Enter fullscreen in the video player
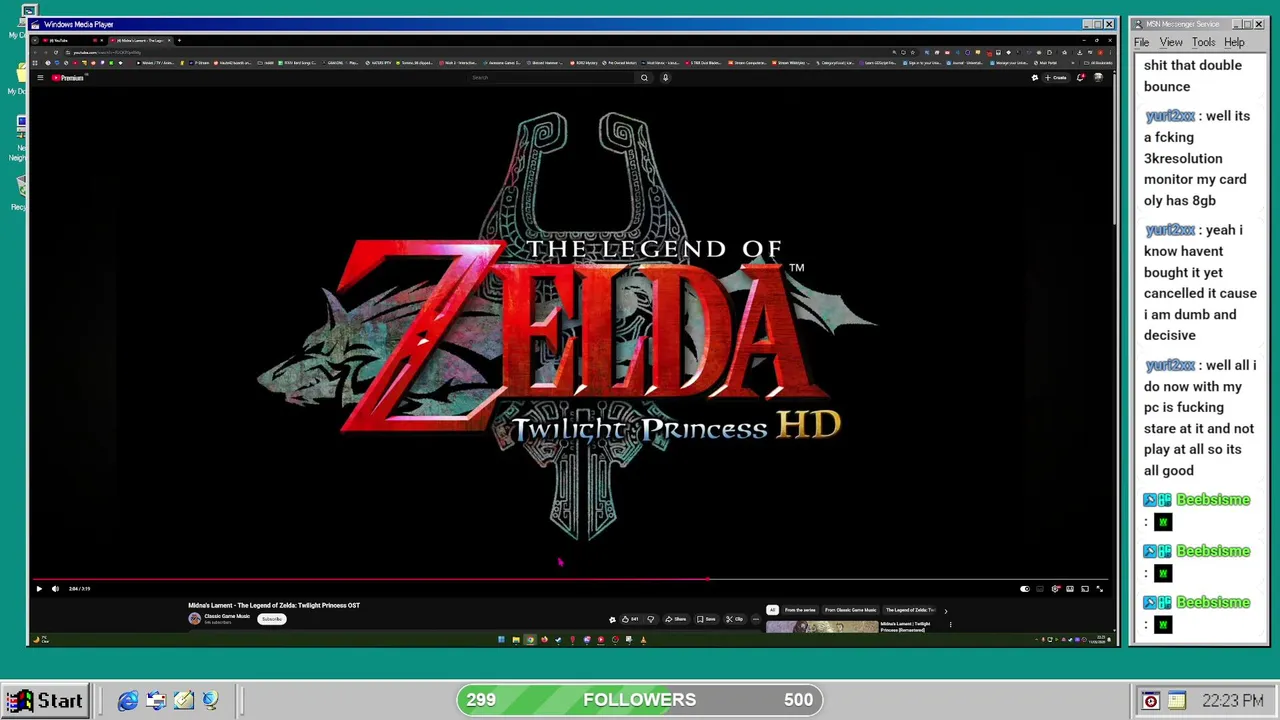The image size is (1280, 720). pos(1100,589)
